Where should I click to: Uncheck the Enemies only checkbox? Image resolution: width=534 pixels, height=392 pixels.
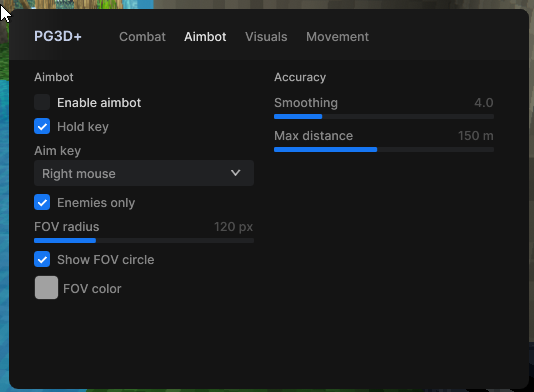[42, 202]
